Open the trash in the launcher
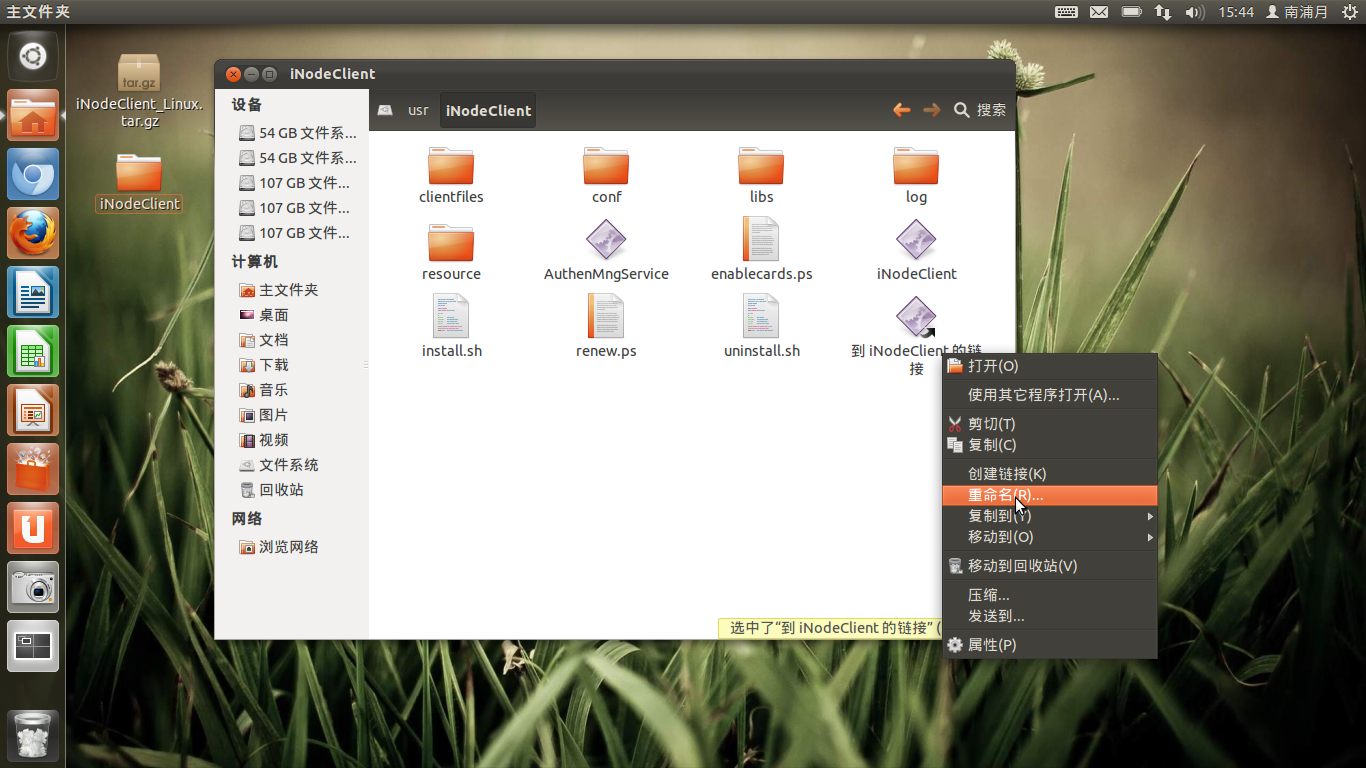1366x768 pixels. [33, 735]
